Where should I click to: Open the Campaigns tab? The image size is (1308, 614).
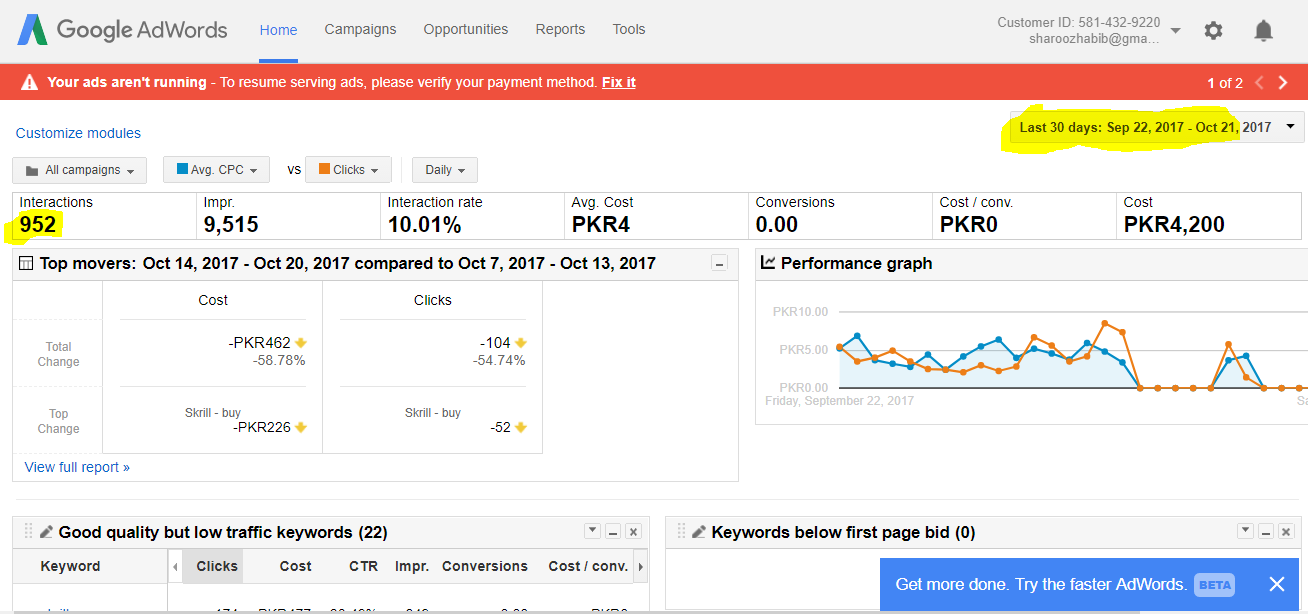point(360,29)
